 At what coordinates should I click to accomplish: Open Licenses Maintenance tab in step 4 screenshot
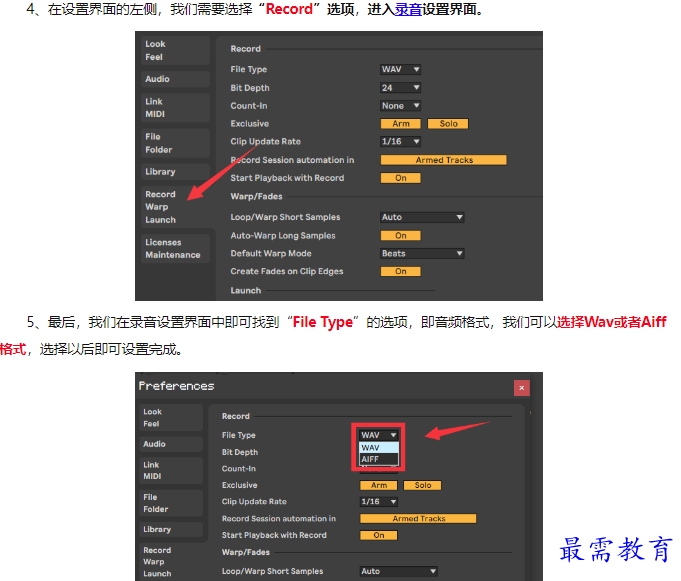click(x=175, y=248)
